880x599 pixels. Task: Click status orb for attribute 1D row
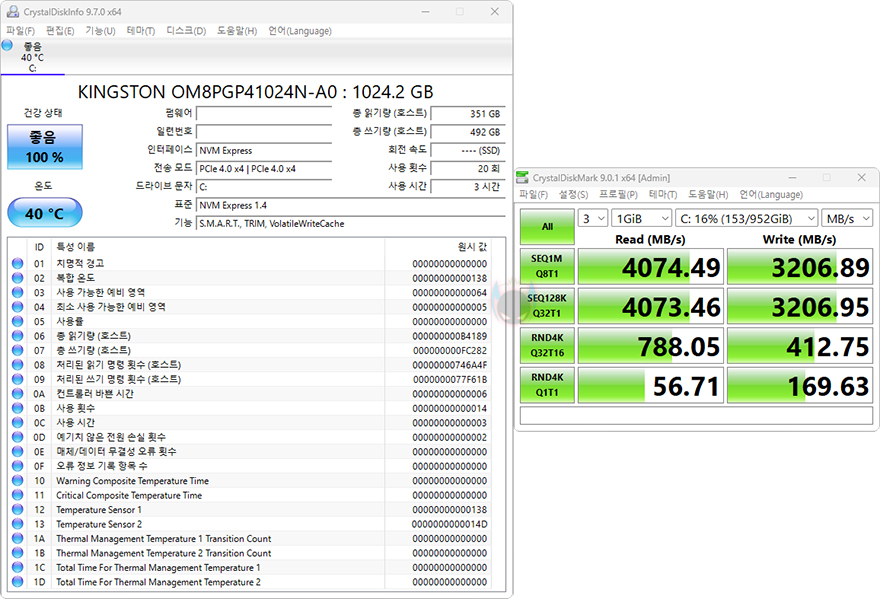17,582
